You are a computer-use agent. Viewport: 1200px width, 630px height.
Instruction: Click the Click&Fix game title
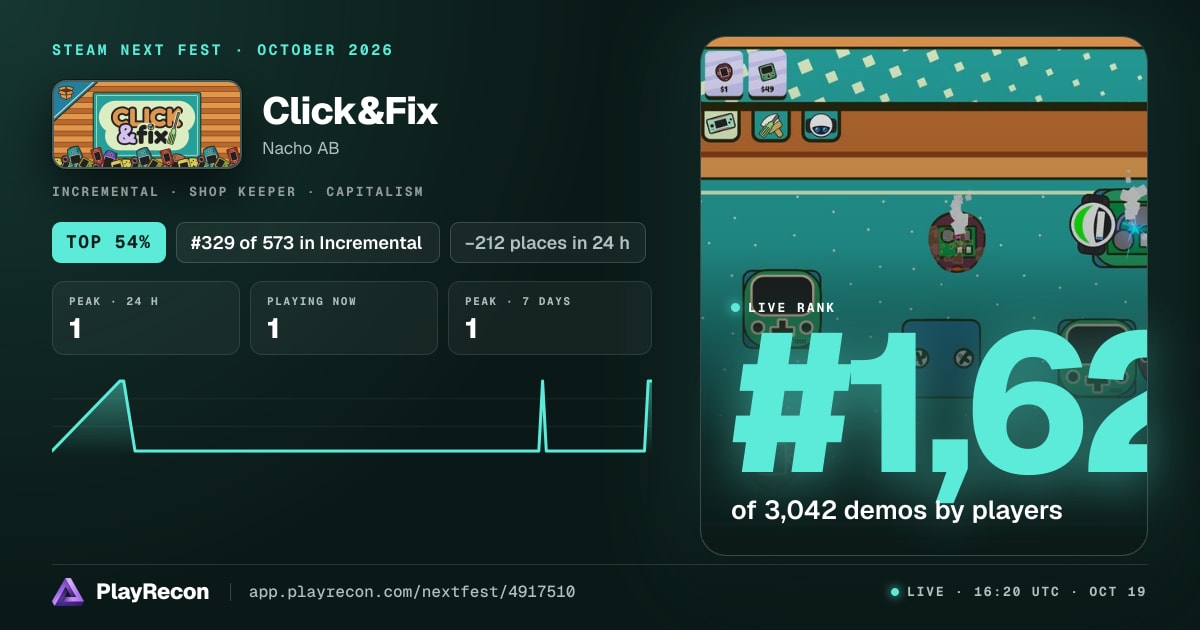pyautogui.click(x=350, y=111)
